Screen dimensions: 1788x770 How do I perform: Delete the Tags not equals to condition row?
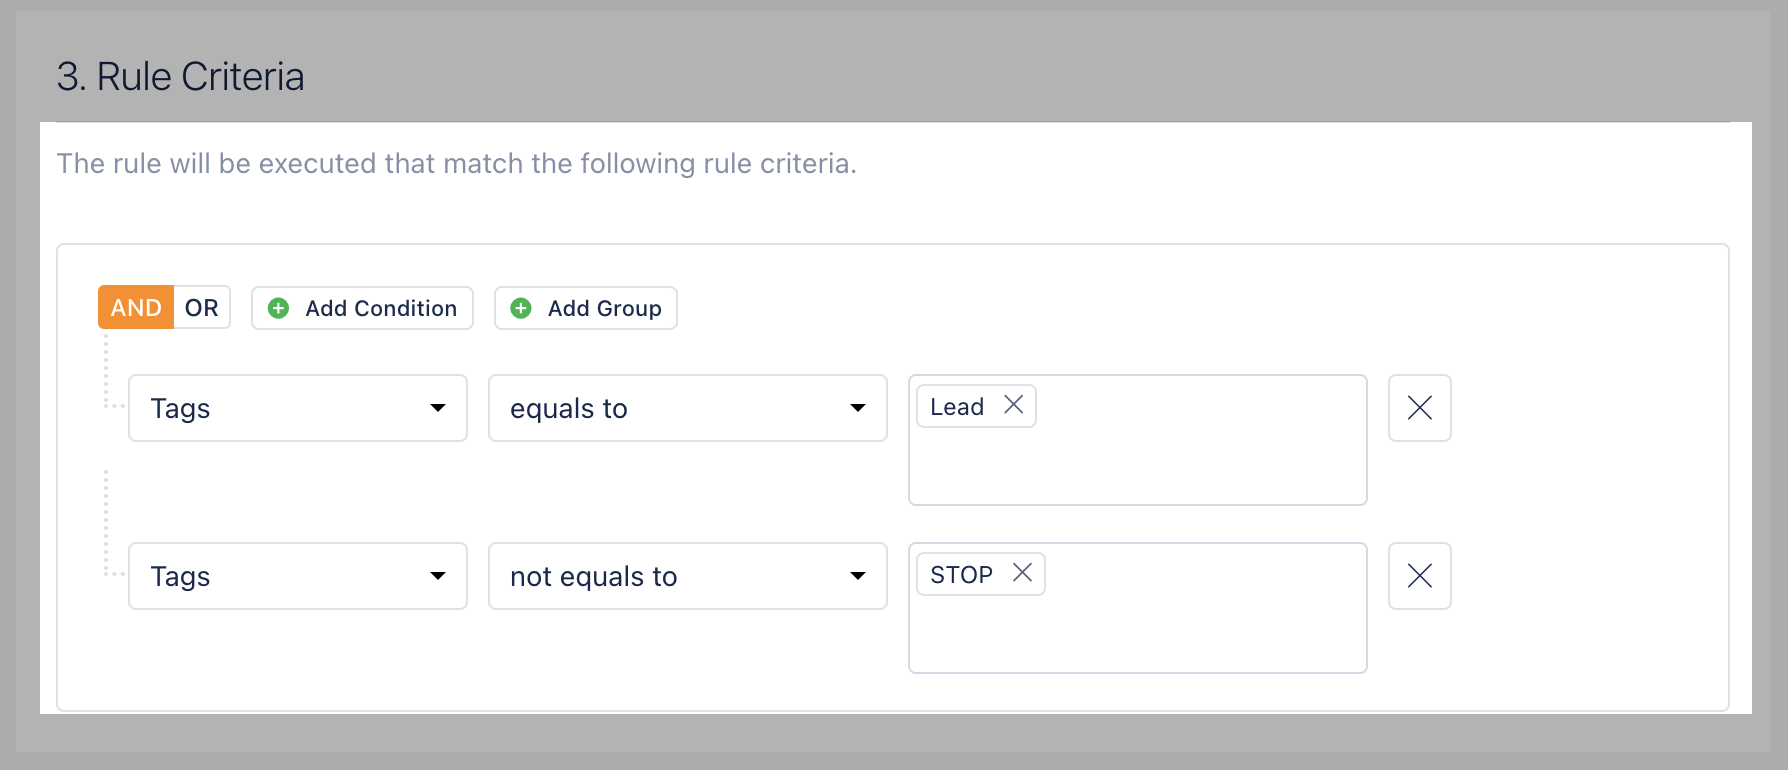point(1420,576)
